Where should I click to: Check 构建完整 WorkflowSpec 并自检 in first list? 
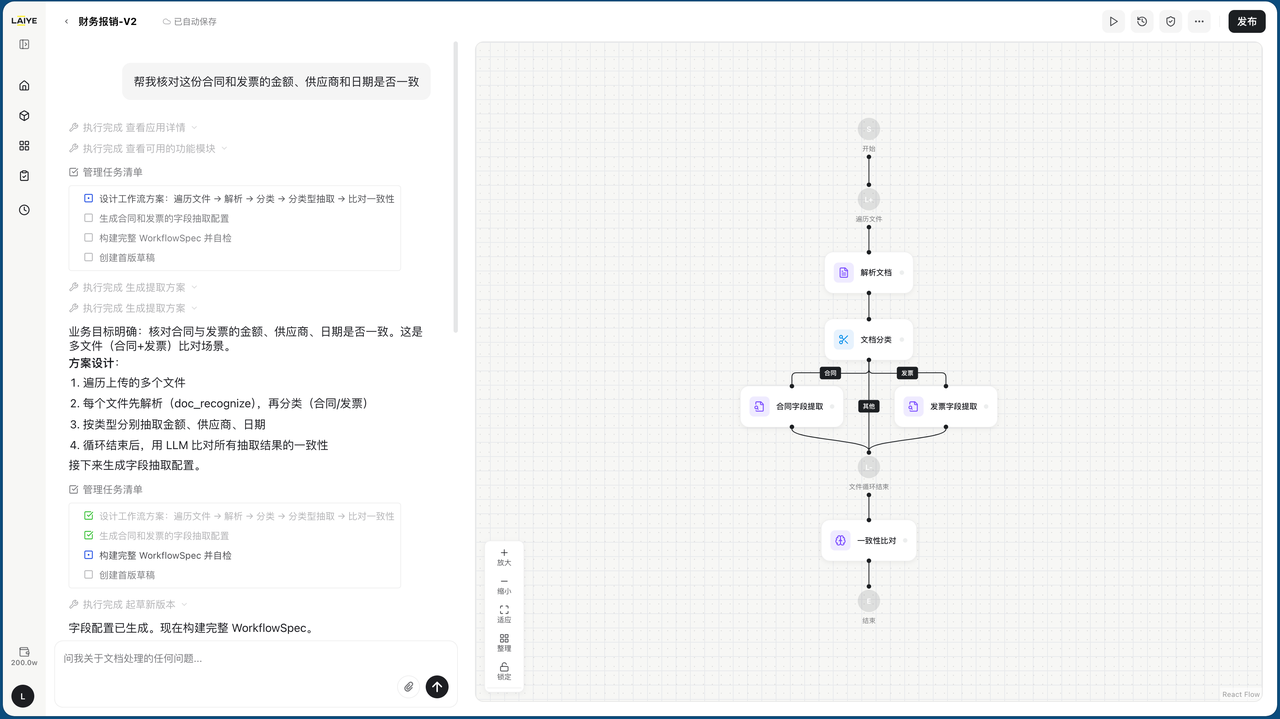[x=89, y=238]
